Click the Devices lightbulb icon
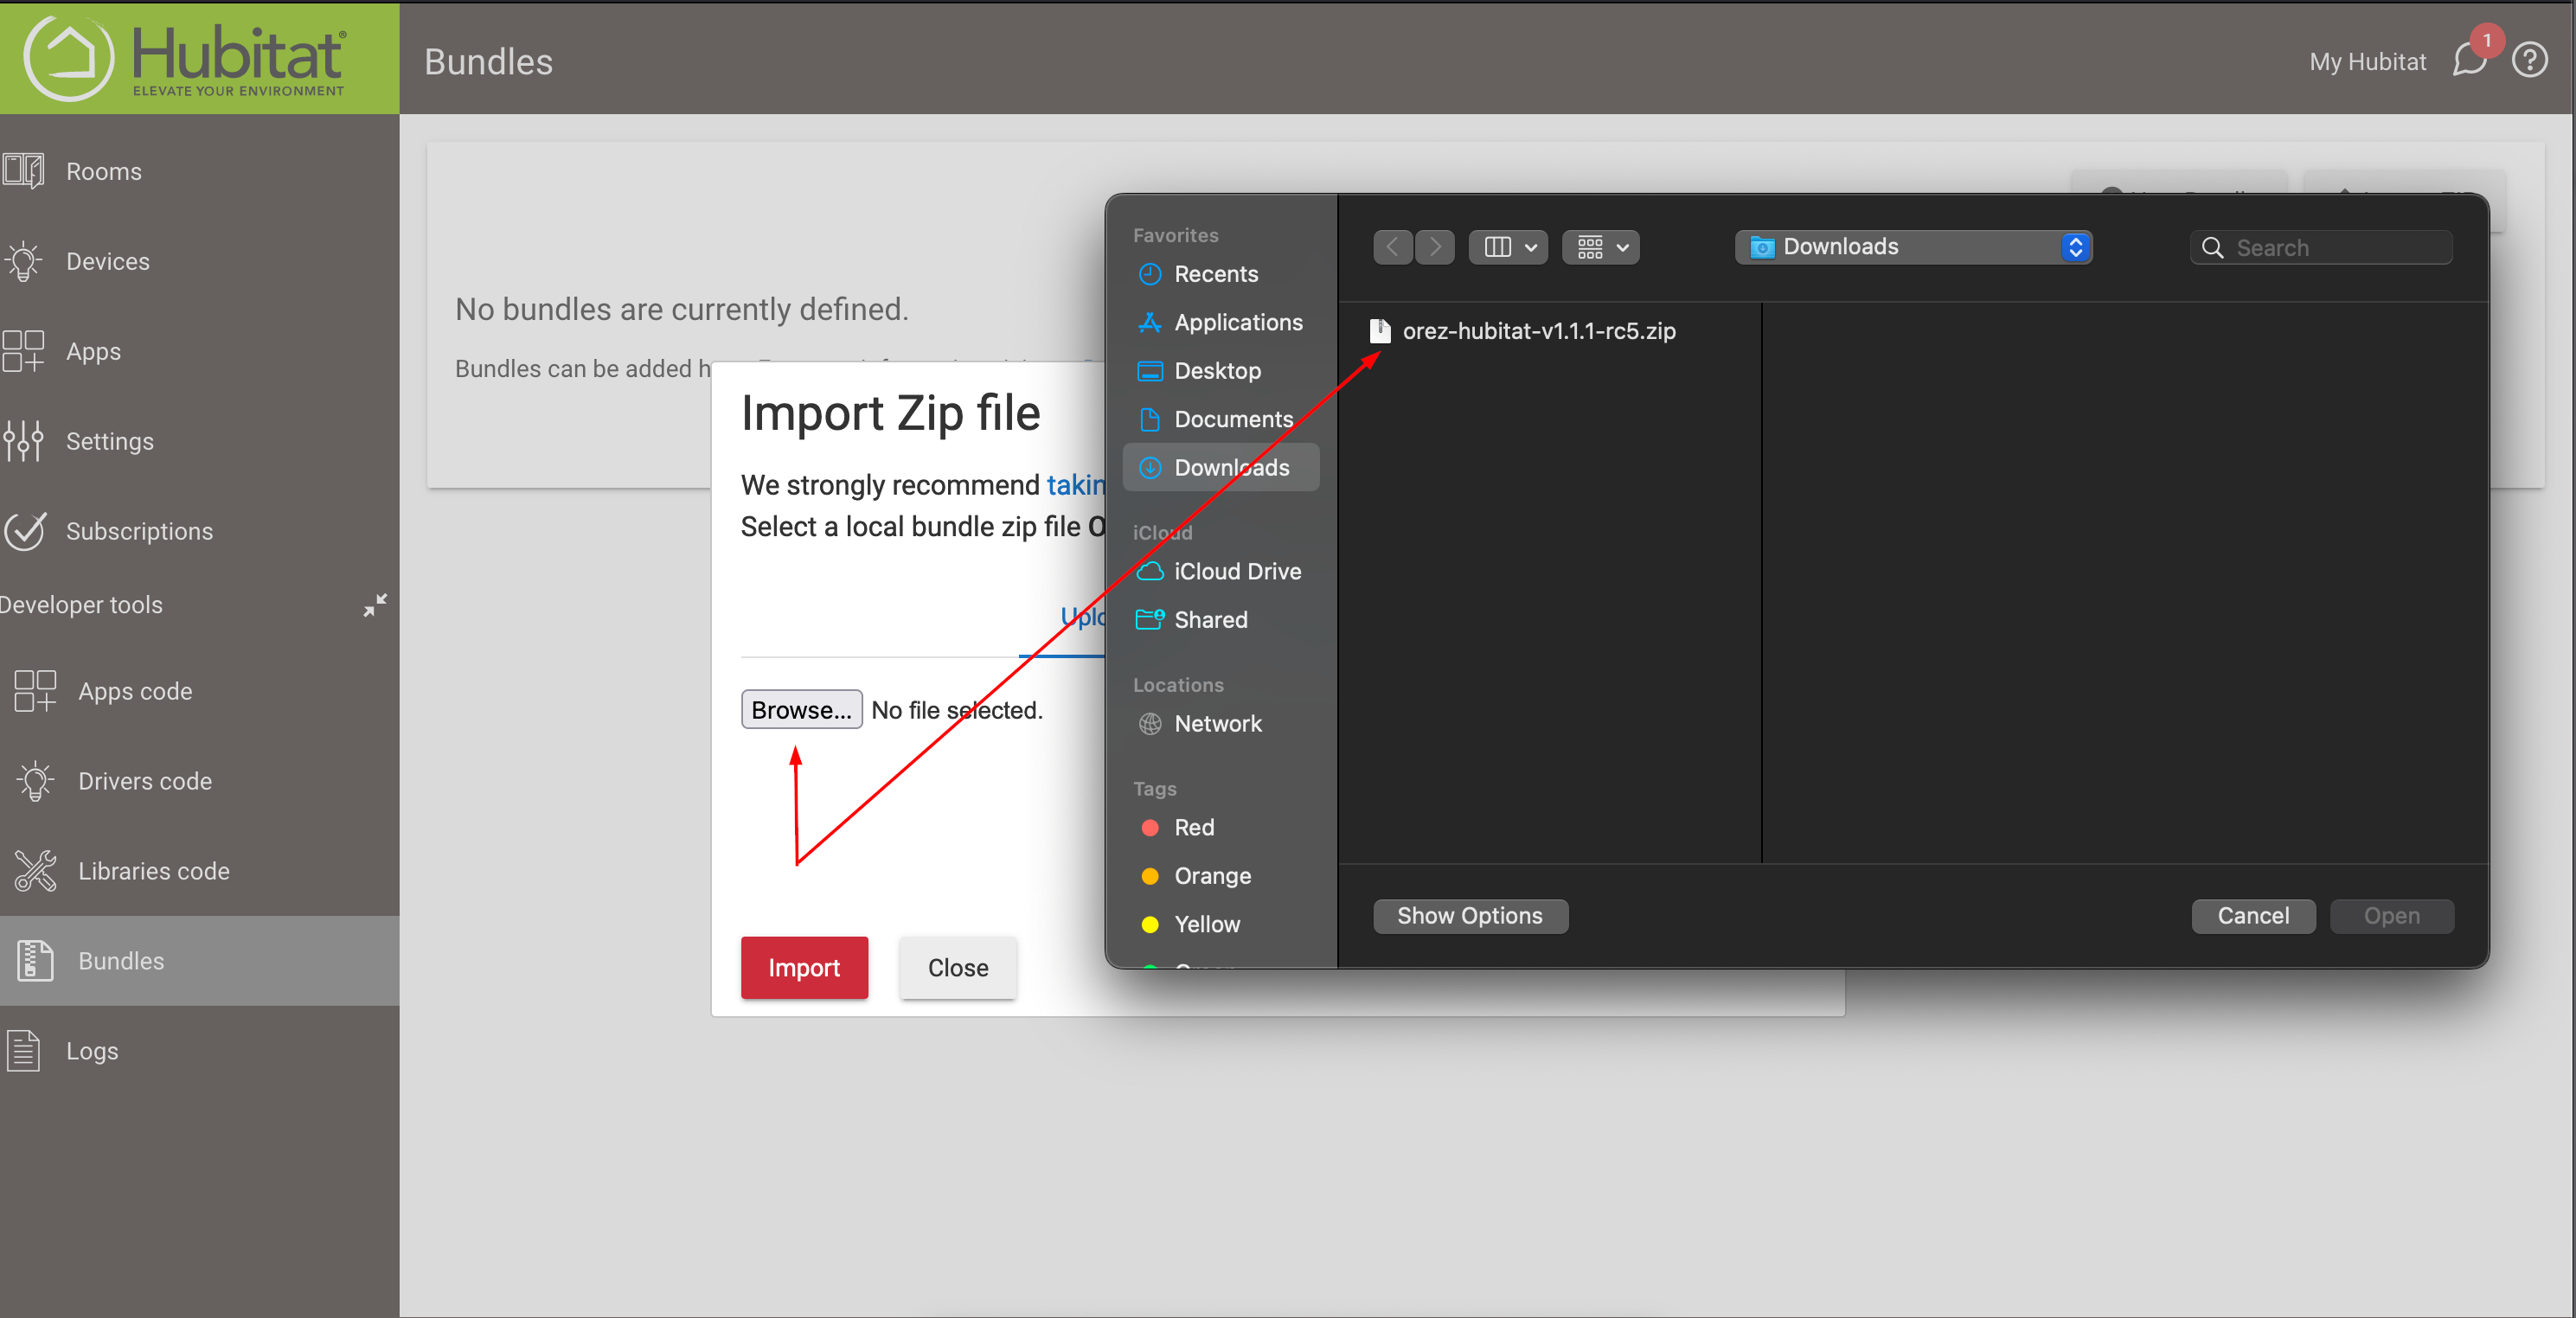 (x=24, y=261)
